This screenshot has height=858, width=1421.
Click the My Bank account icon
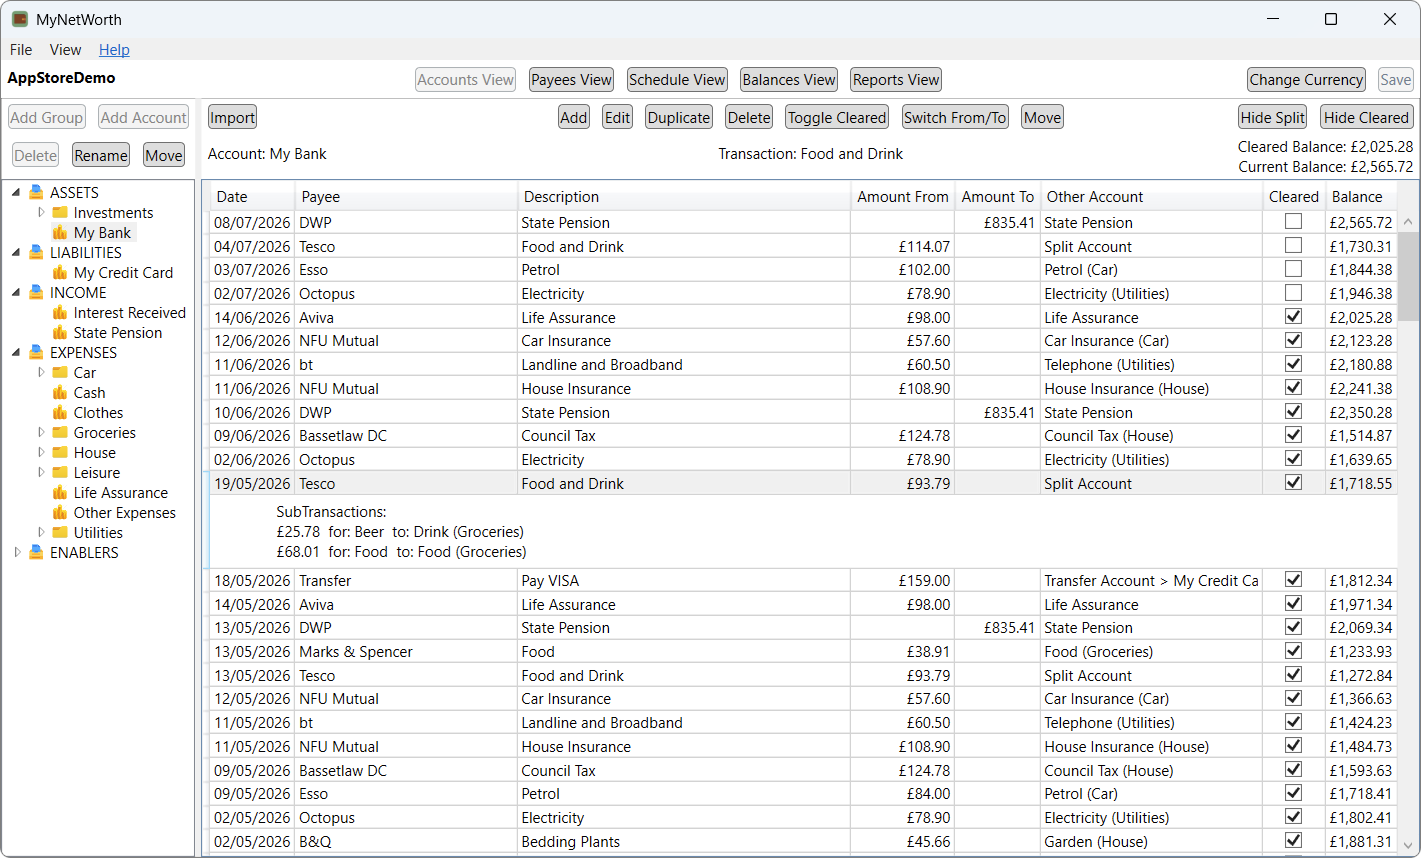click(60, 232)
